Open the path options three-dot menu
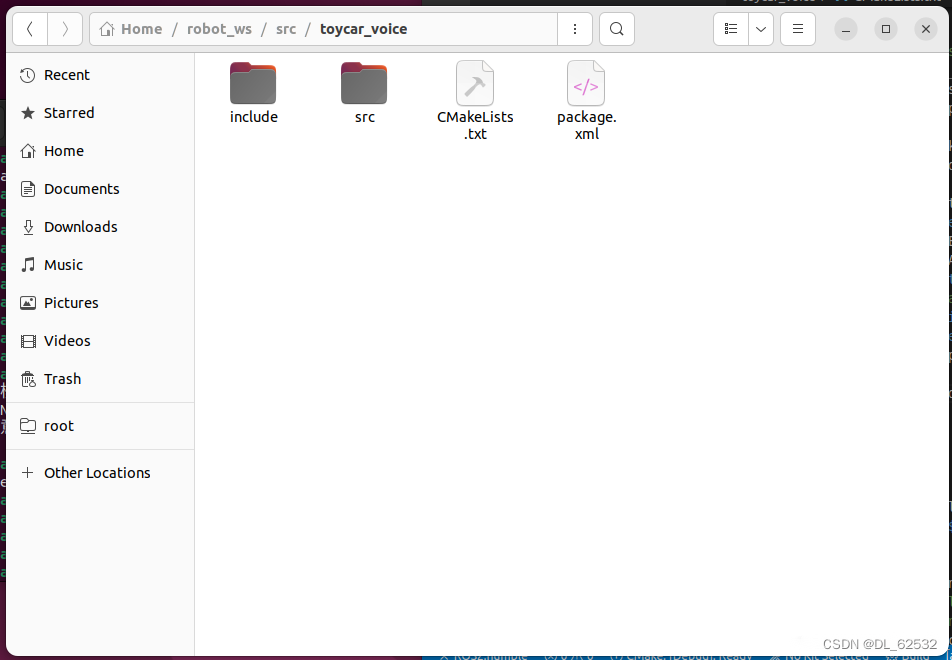The width and height of the screenshot is (952, 660). [x=574, y=29]
